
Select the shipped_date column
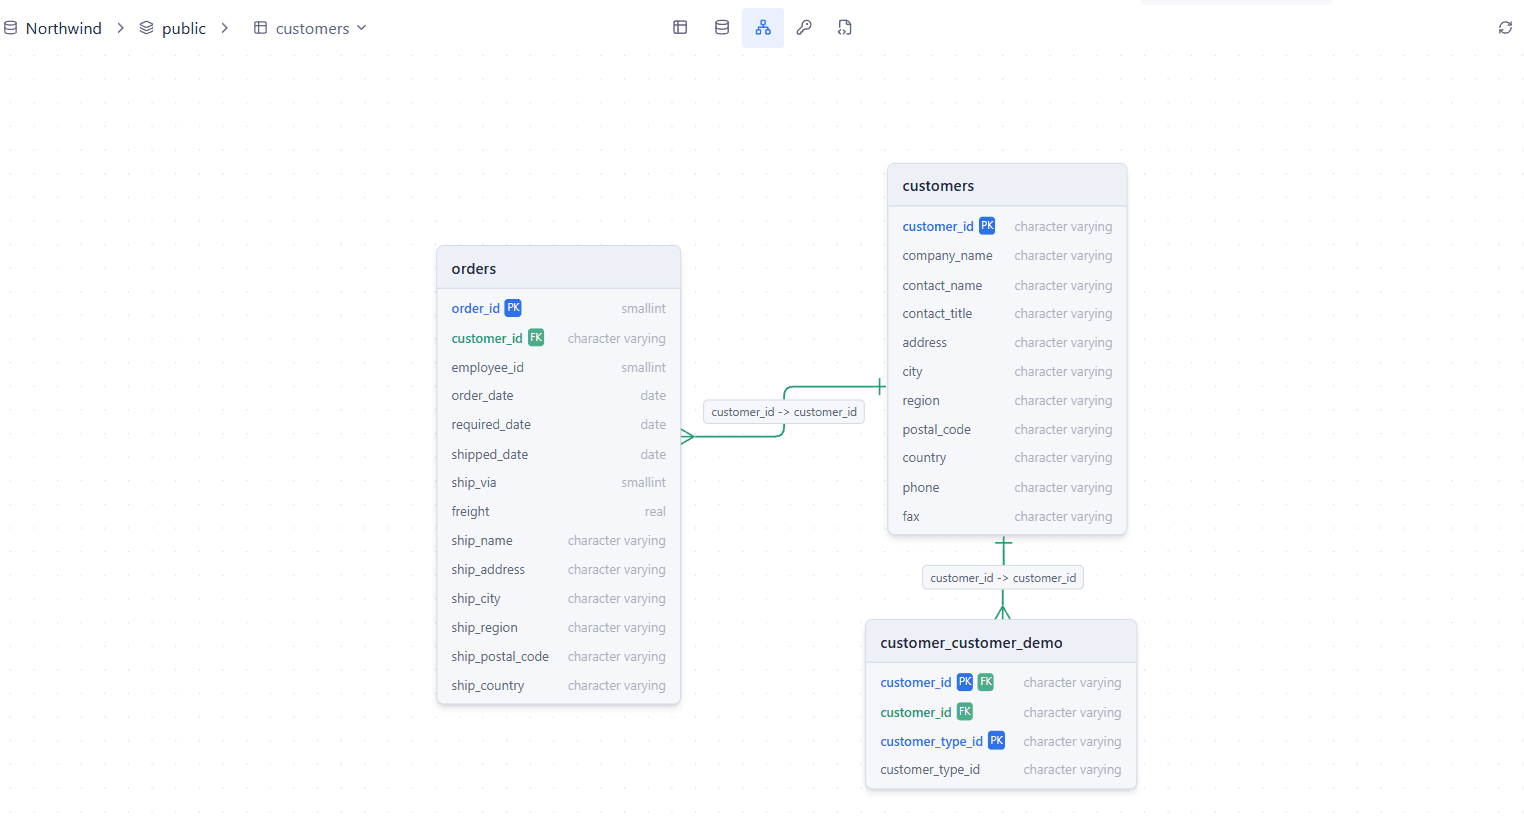[x=559, y=454]
